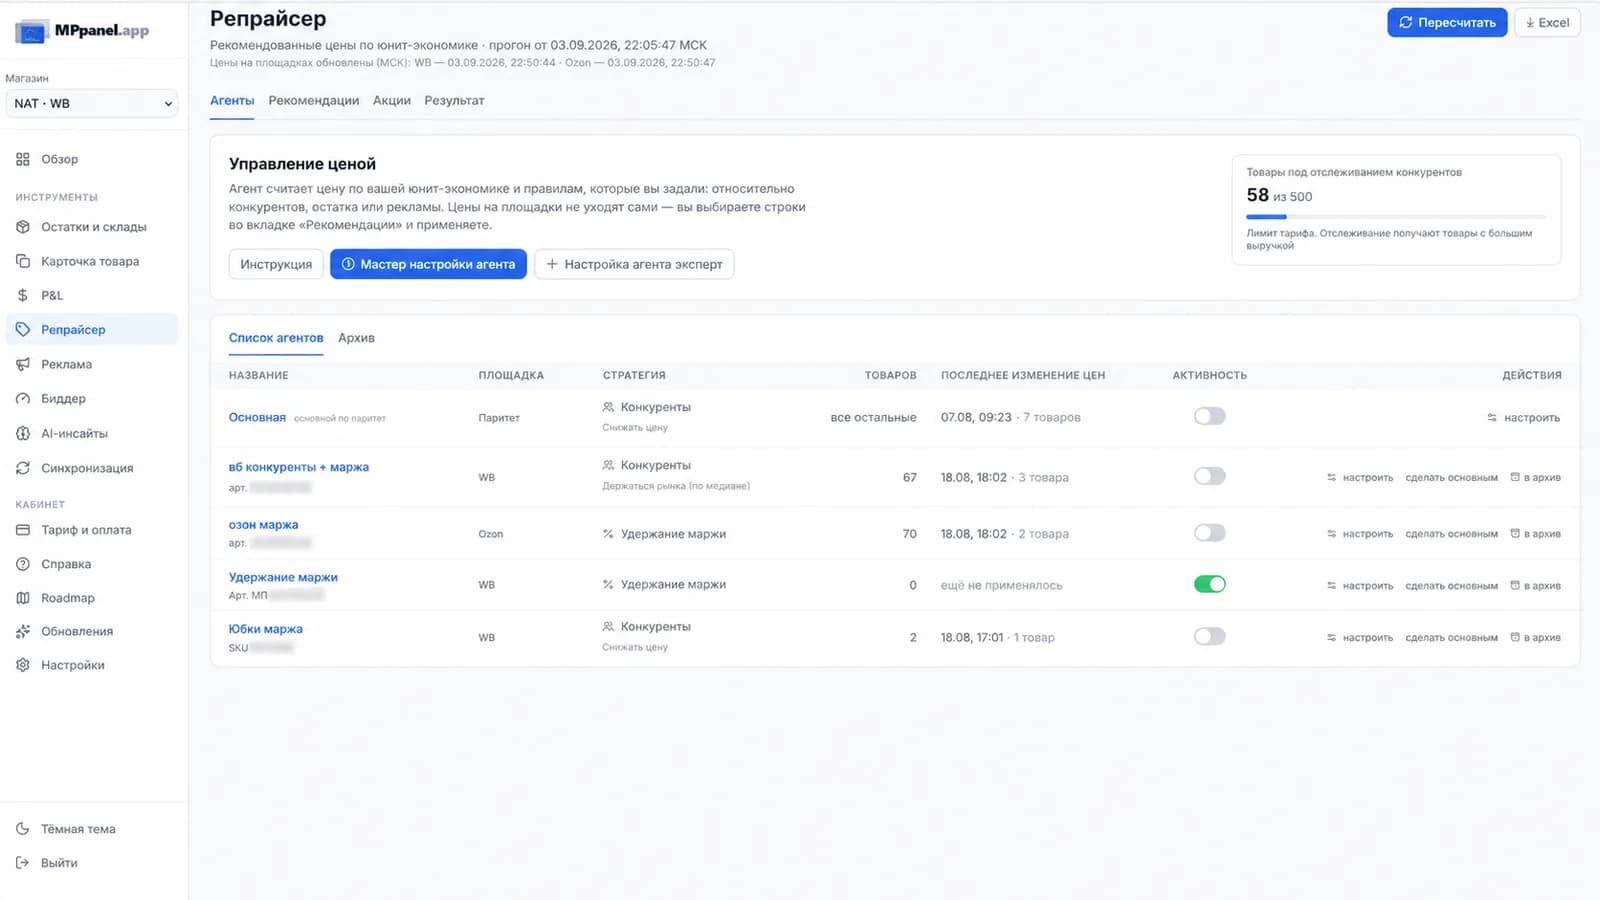
Task: Click the Выйти logout icon
Action: [x=23, y=863]
